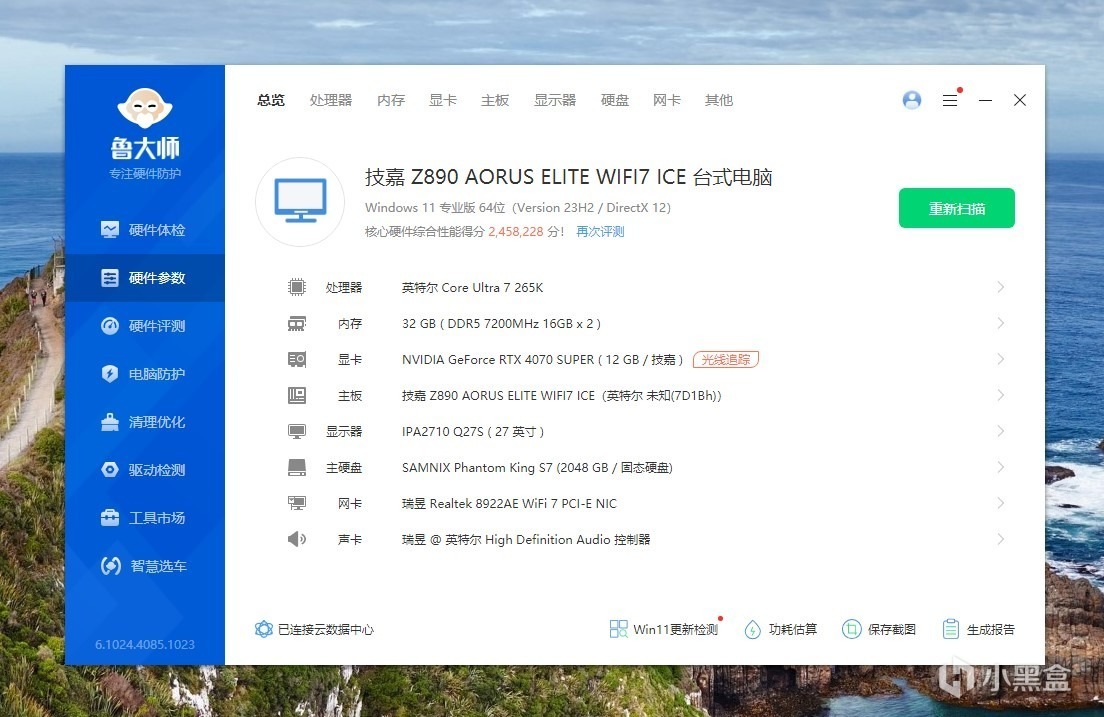Click the green 重新扫描 button
Viewport: 1104px width, 717px height.
pyautogui.click(x=957, y=208)
